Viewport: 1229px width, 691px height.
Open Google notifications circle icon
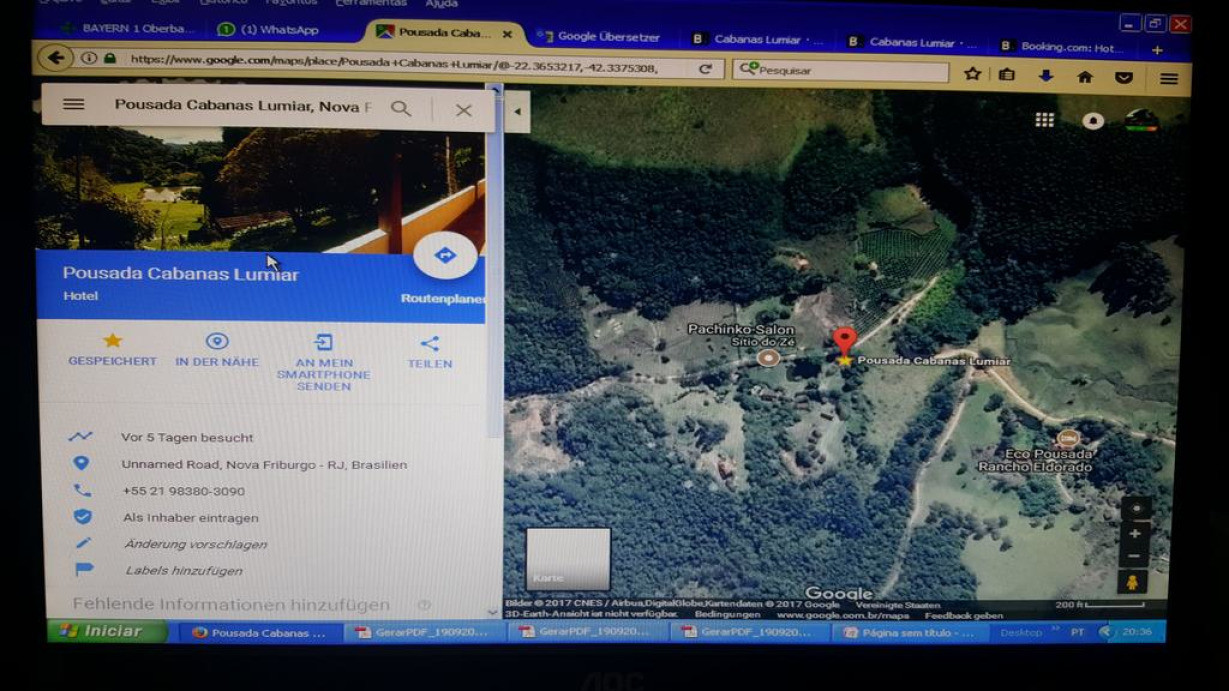[1093, 121]
